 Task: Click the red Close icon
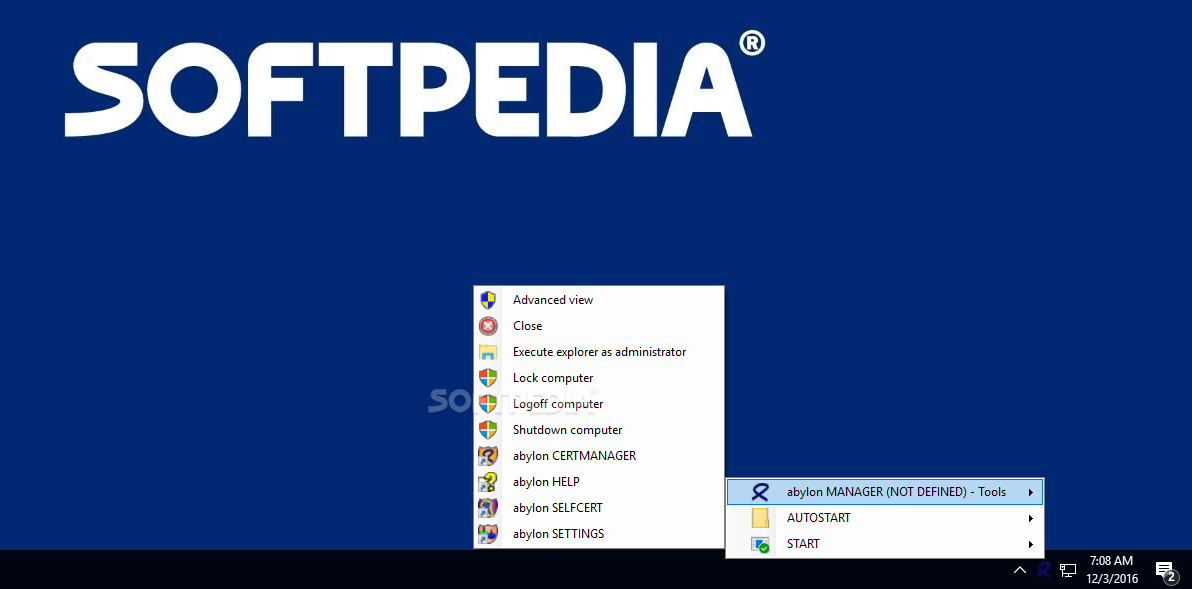488,325
